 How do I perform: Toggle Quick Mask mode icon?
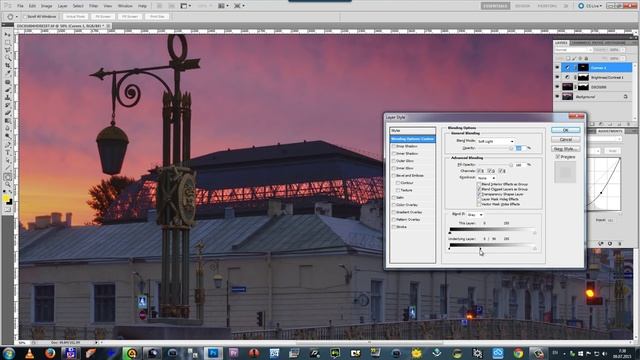(x=7, y=210)
